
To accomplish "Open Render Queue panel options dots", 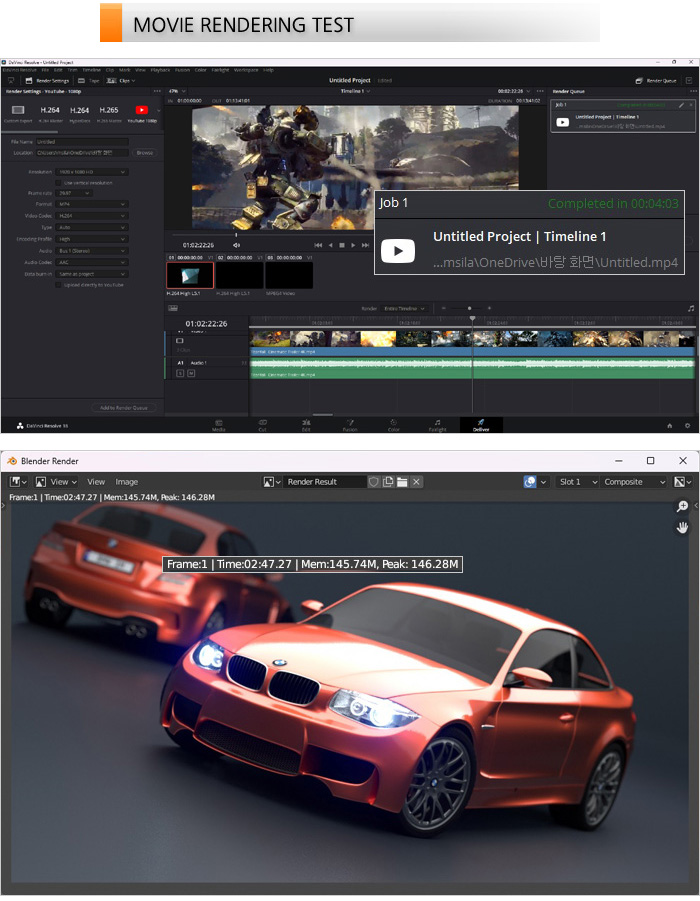I will 693,91.
